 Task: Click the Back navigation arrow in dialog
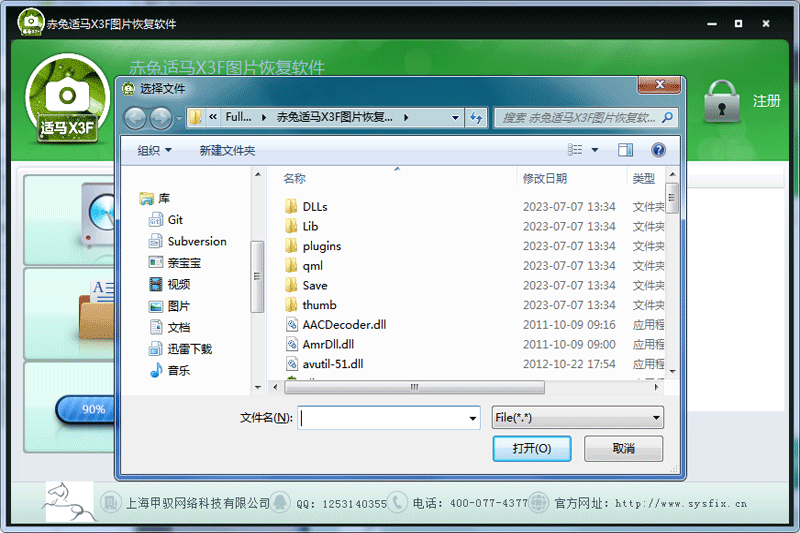[x=135, y=118]
